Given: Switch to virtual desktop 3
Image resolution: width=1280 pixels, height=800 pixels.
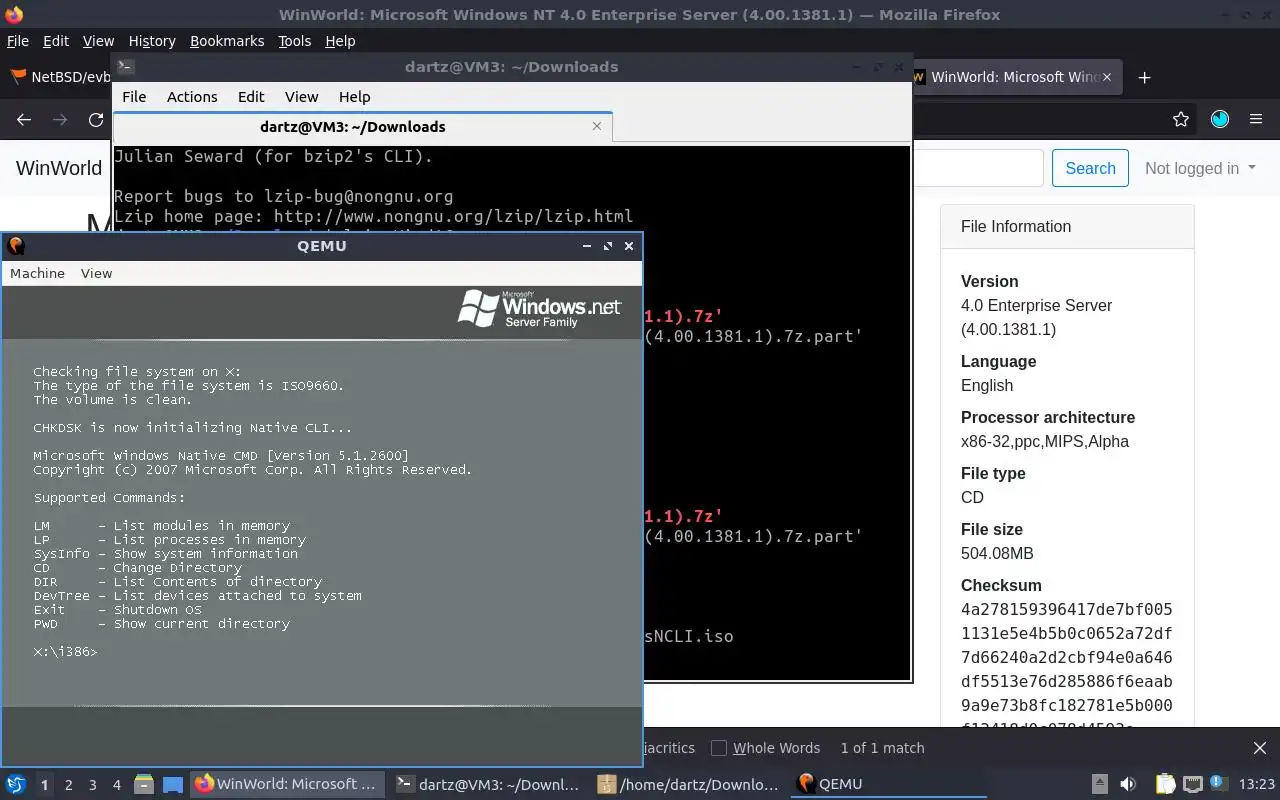Looking at the screenshot, I should click(92, 785).
